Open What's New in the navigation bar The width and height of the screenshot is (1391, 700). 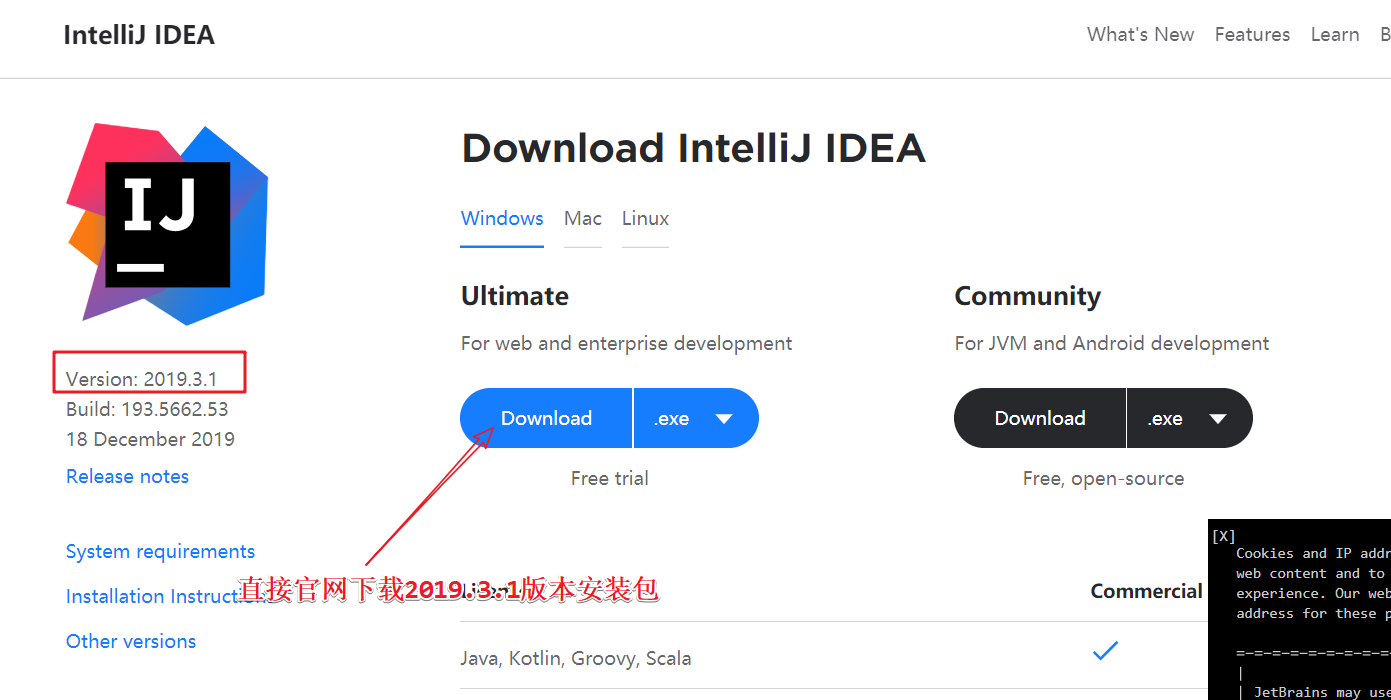pyautogui.click(x=1140, y=35)
